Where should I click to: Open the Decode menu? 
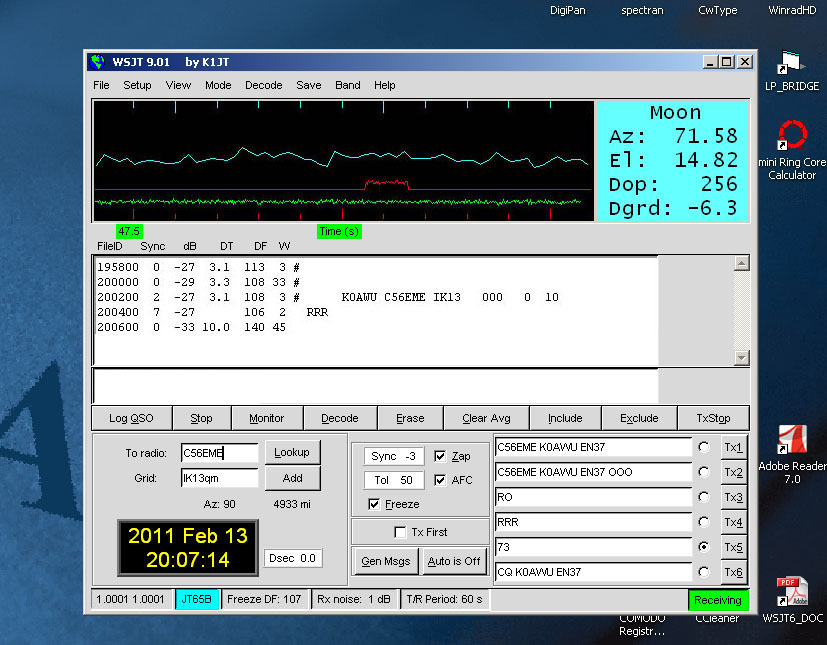(263, 85)
